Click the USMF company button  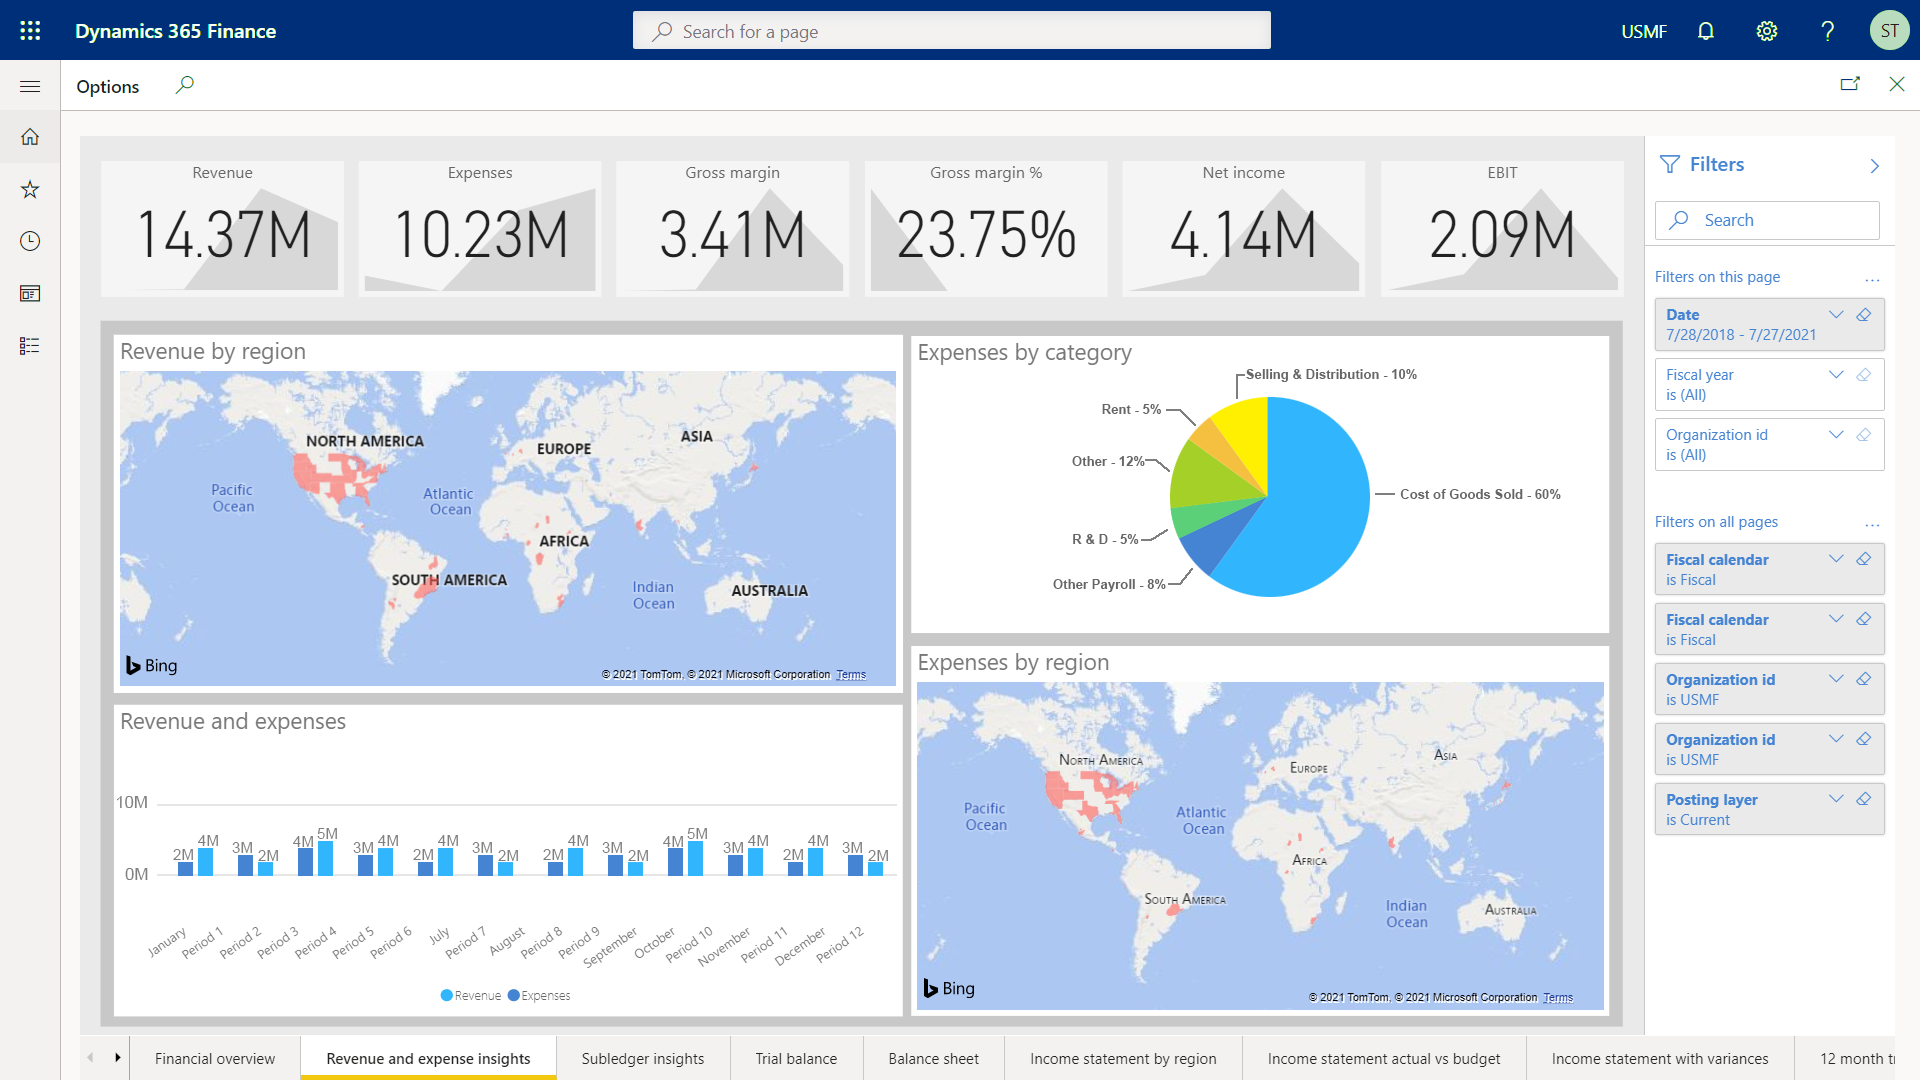click(x=1643, y=31)
